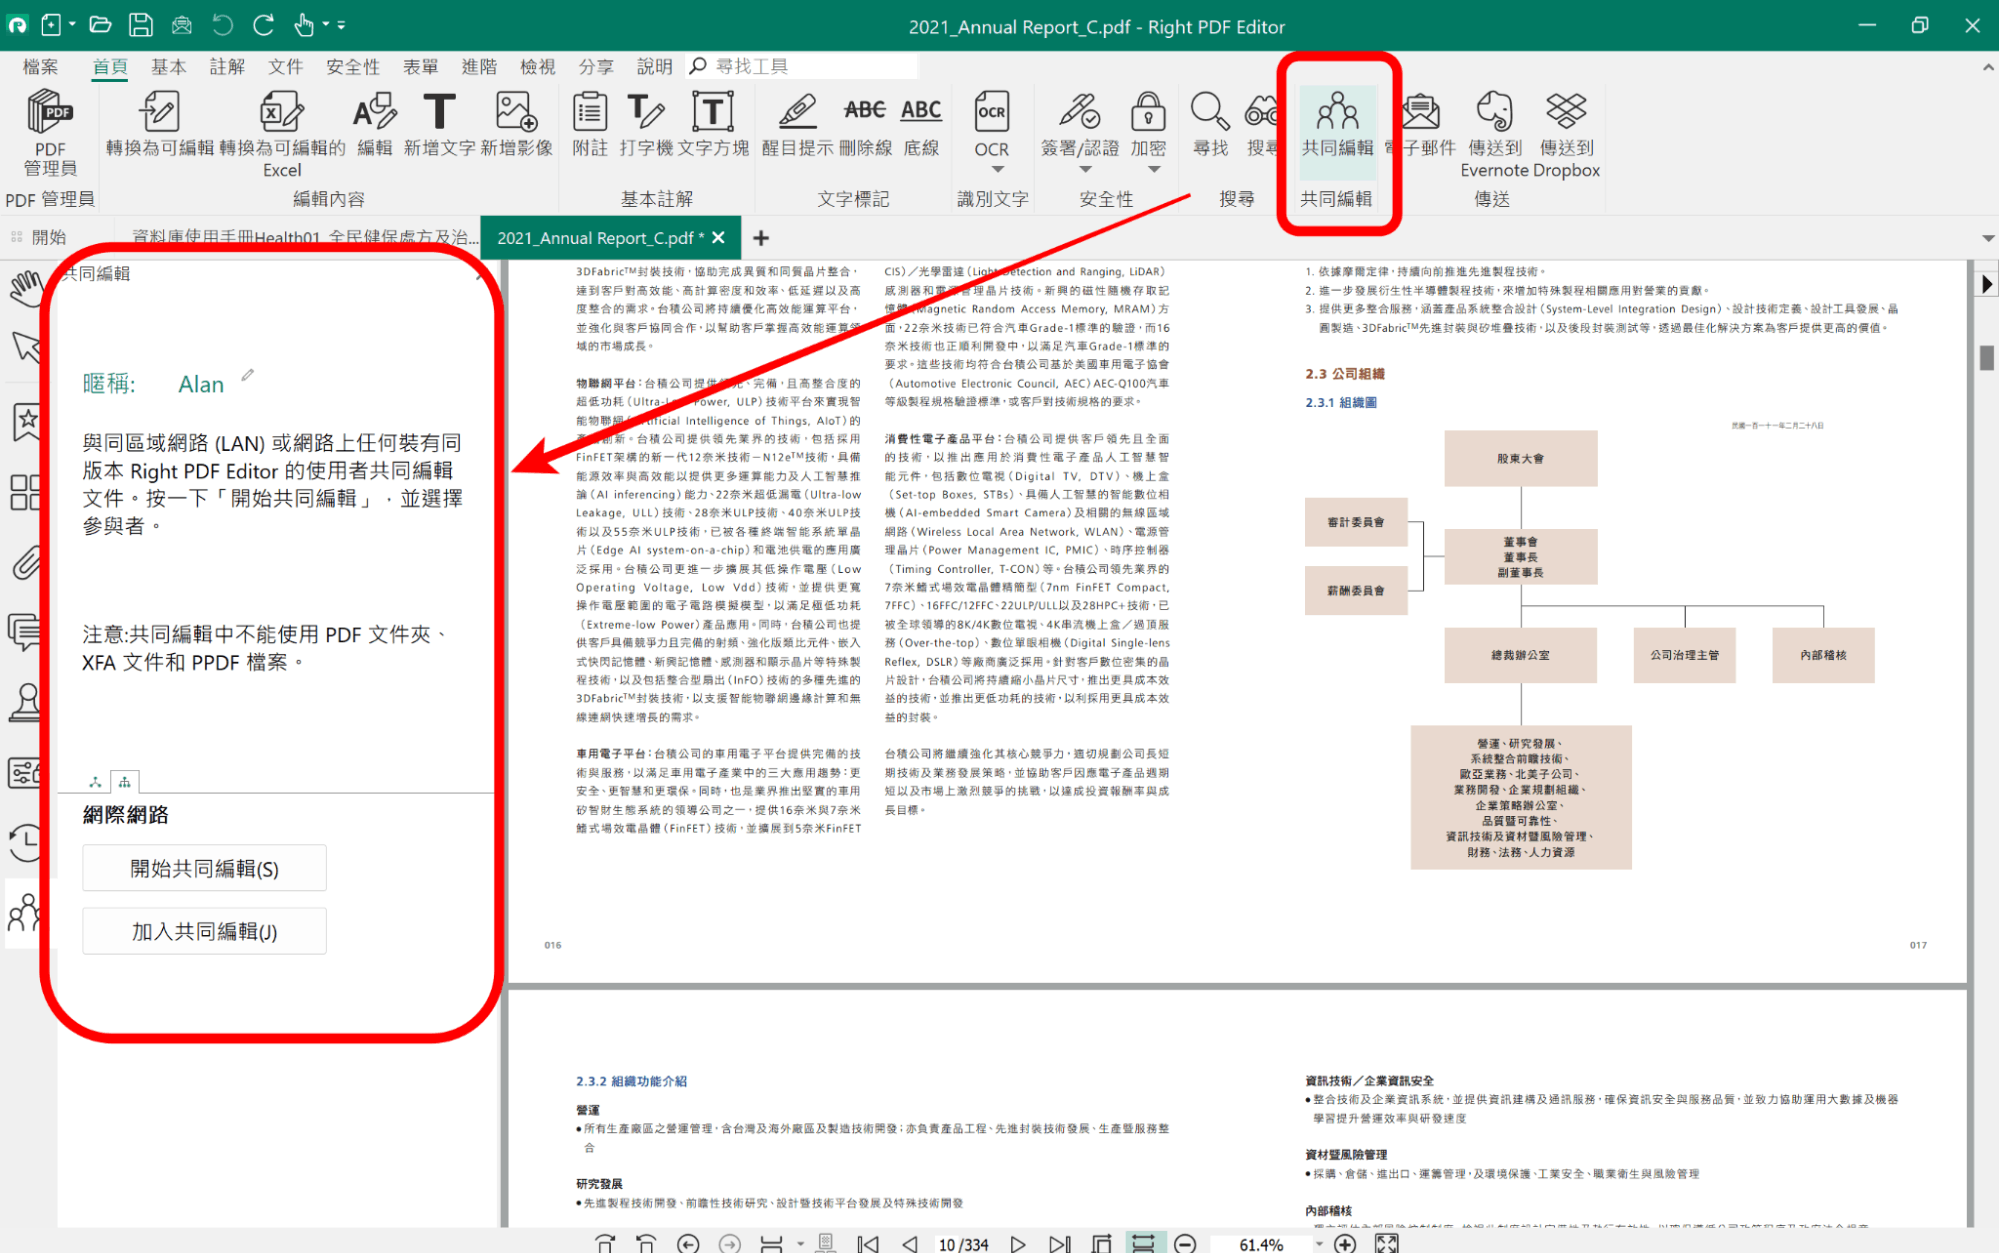This screenshot has height=1254, width=1999.
Task: Edit nickname with pencil icon
Action: 248,375
